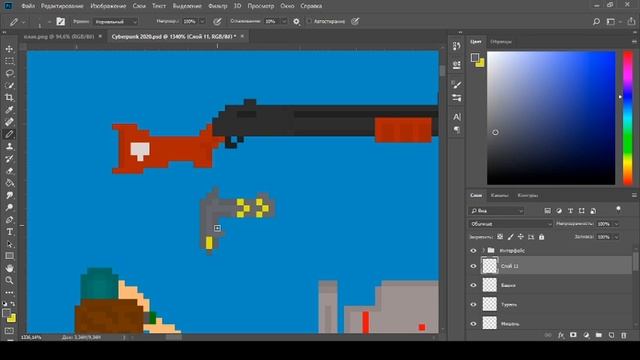Select the Hand tool

pyautogui.click(x=9, y=268)
